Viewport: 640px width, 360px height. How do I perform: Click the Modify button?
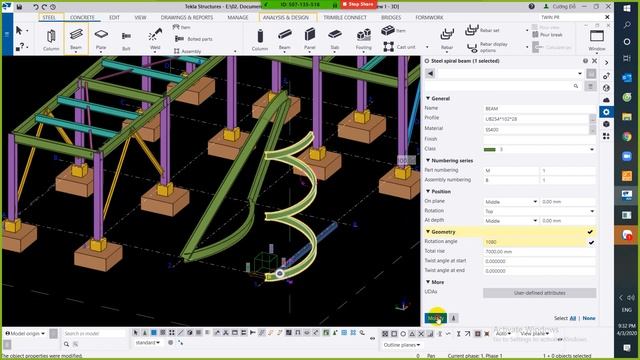pos(436,318)
